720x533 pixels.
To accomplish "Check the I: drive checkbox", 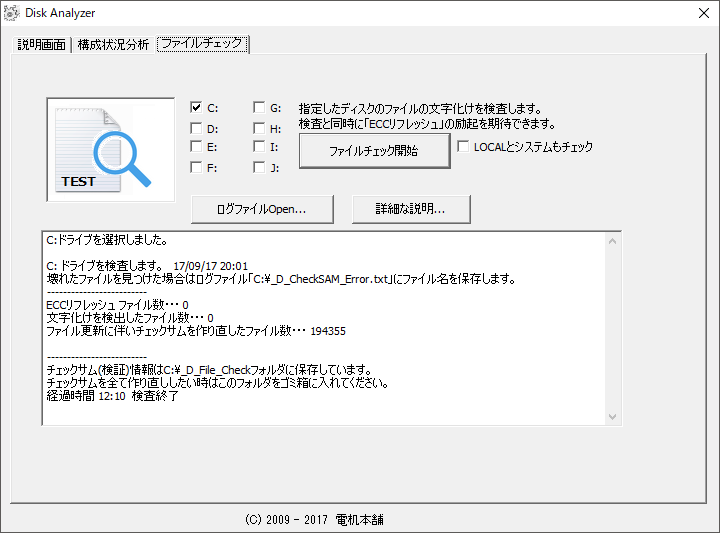I will (258, 147).
